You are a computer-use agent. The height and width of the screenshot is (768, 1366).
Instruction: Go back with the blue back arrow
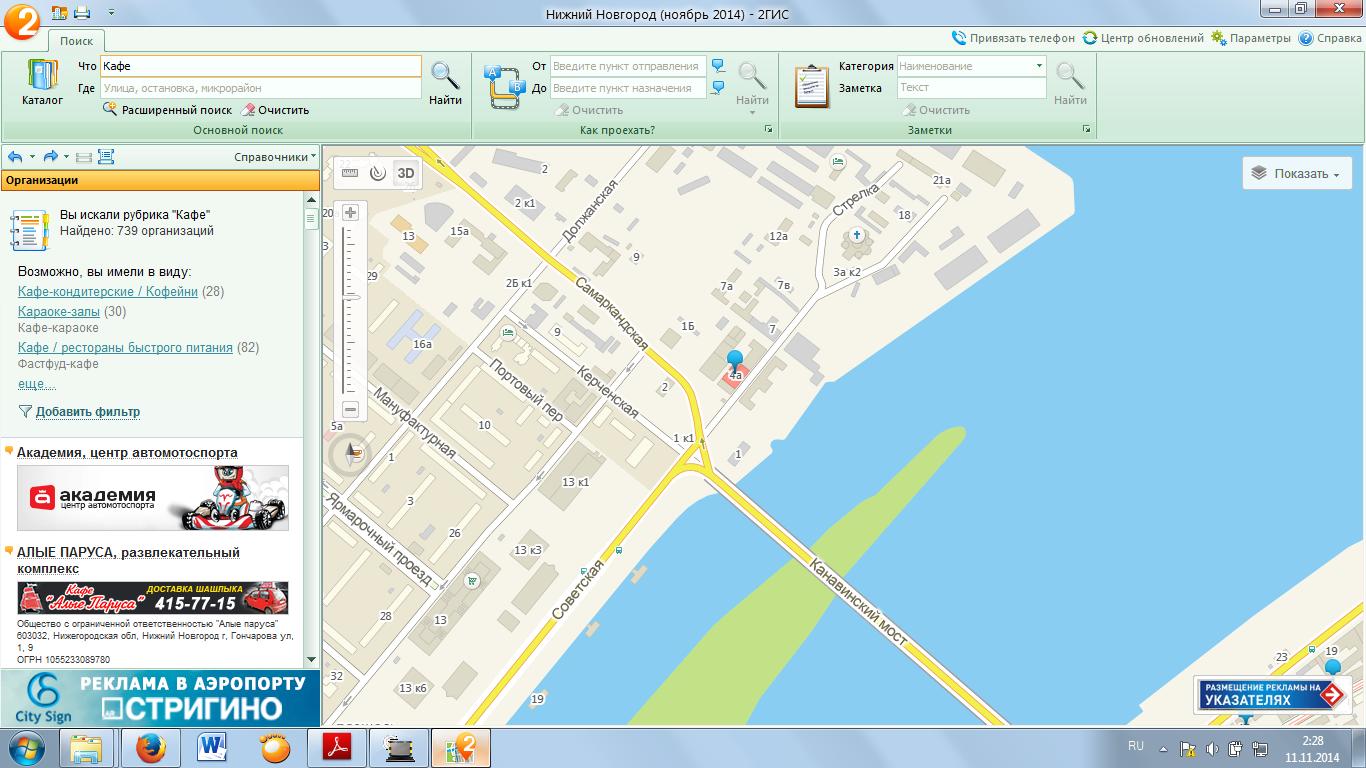[15, 157]
